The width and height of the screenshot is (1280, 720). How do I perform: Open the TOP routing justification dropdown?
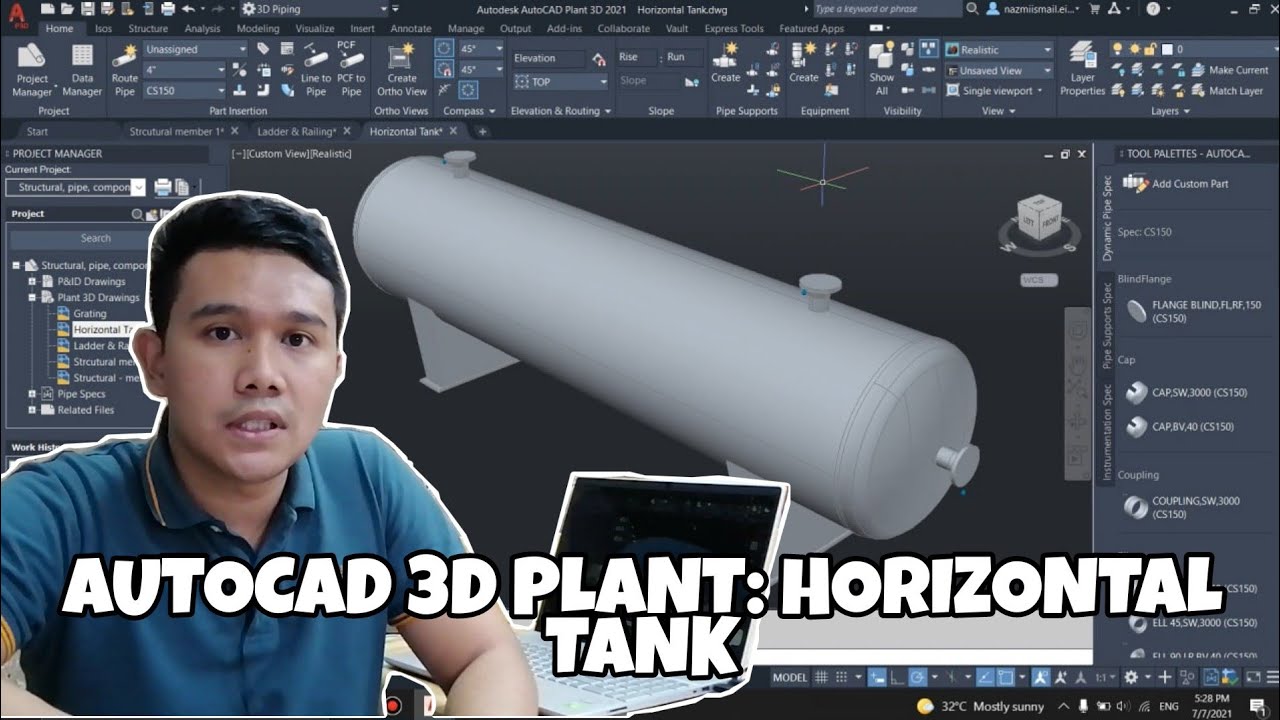tap(561, 82)
